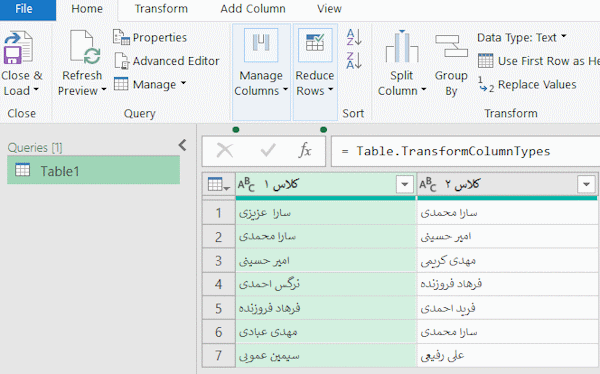Screen dimensions: 600x374
Task: Click cell علی رفیعی
Action: [x=507, y=356]
